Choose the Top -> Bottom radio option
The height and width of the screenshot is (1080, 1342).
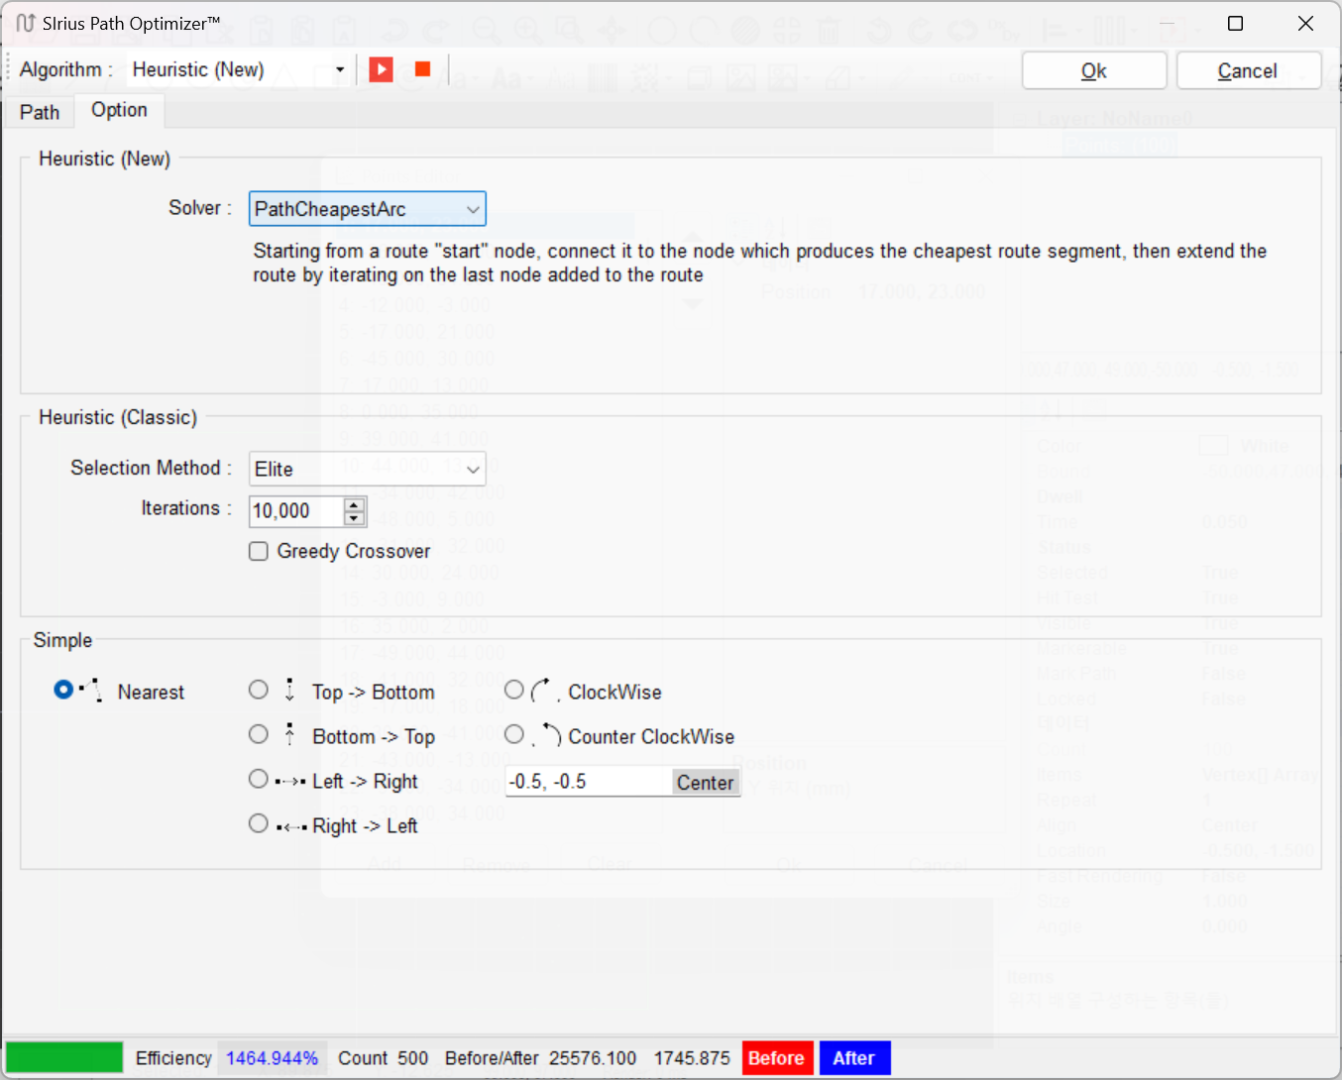tap(258, 690)
